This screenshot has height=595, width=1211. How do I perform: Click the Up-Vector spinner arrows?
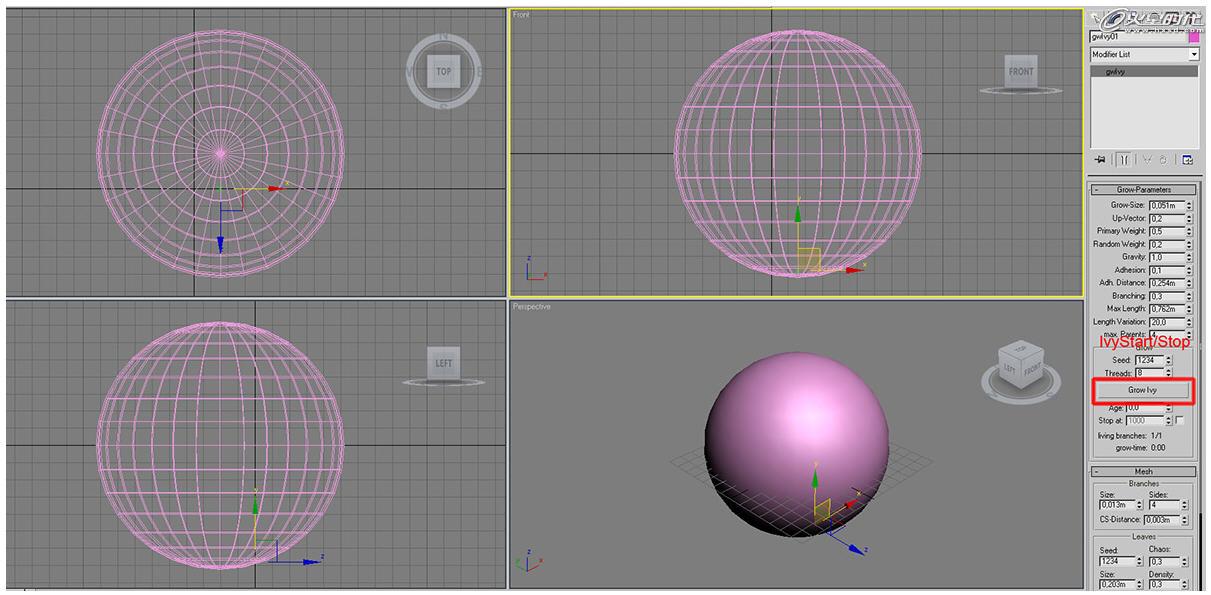pos(1189,218)
